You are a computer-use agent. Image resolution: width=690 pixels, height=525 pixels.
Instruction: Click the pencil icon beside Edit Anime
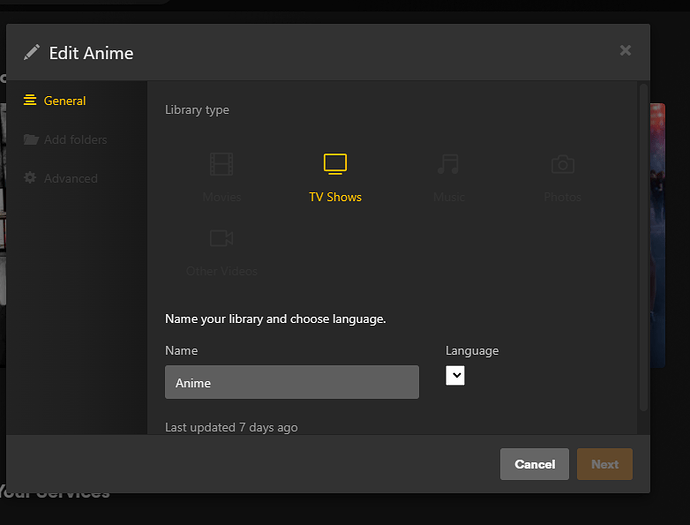[32, 52]
